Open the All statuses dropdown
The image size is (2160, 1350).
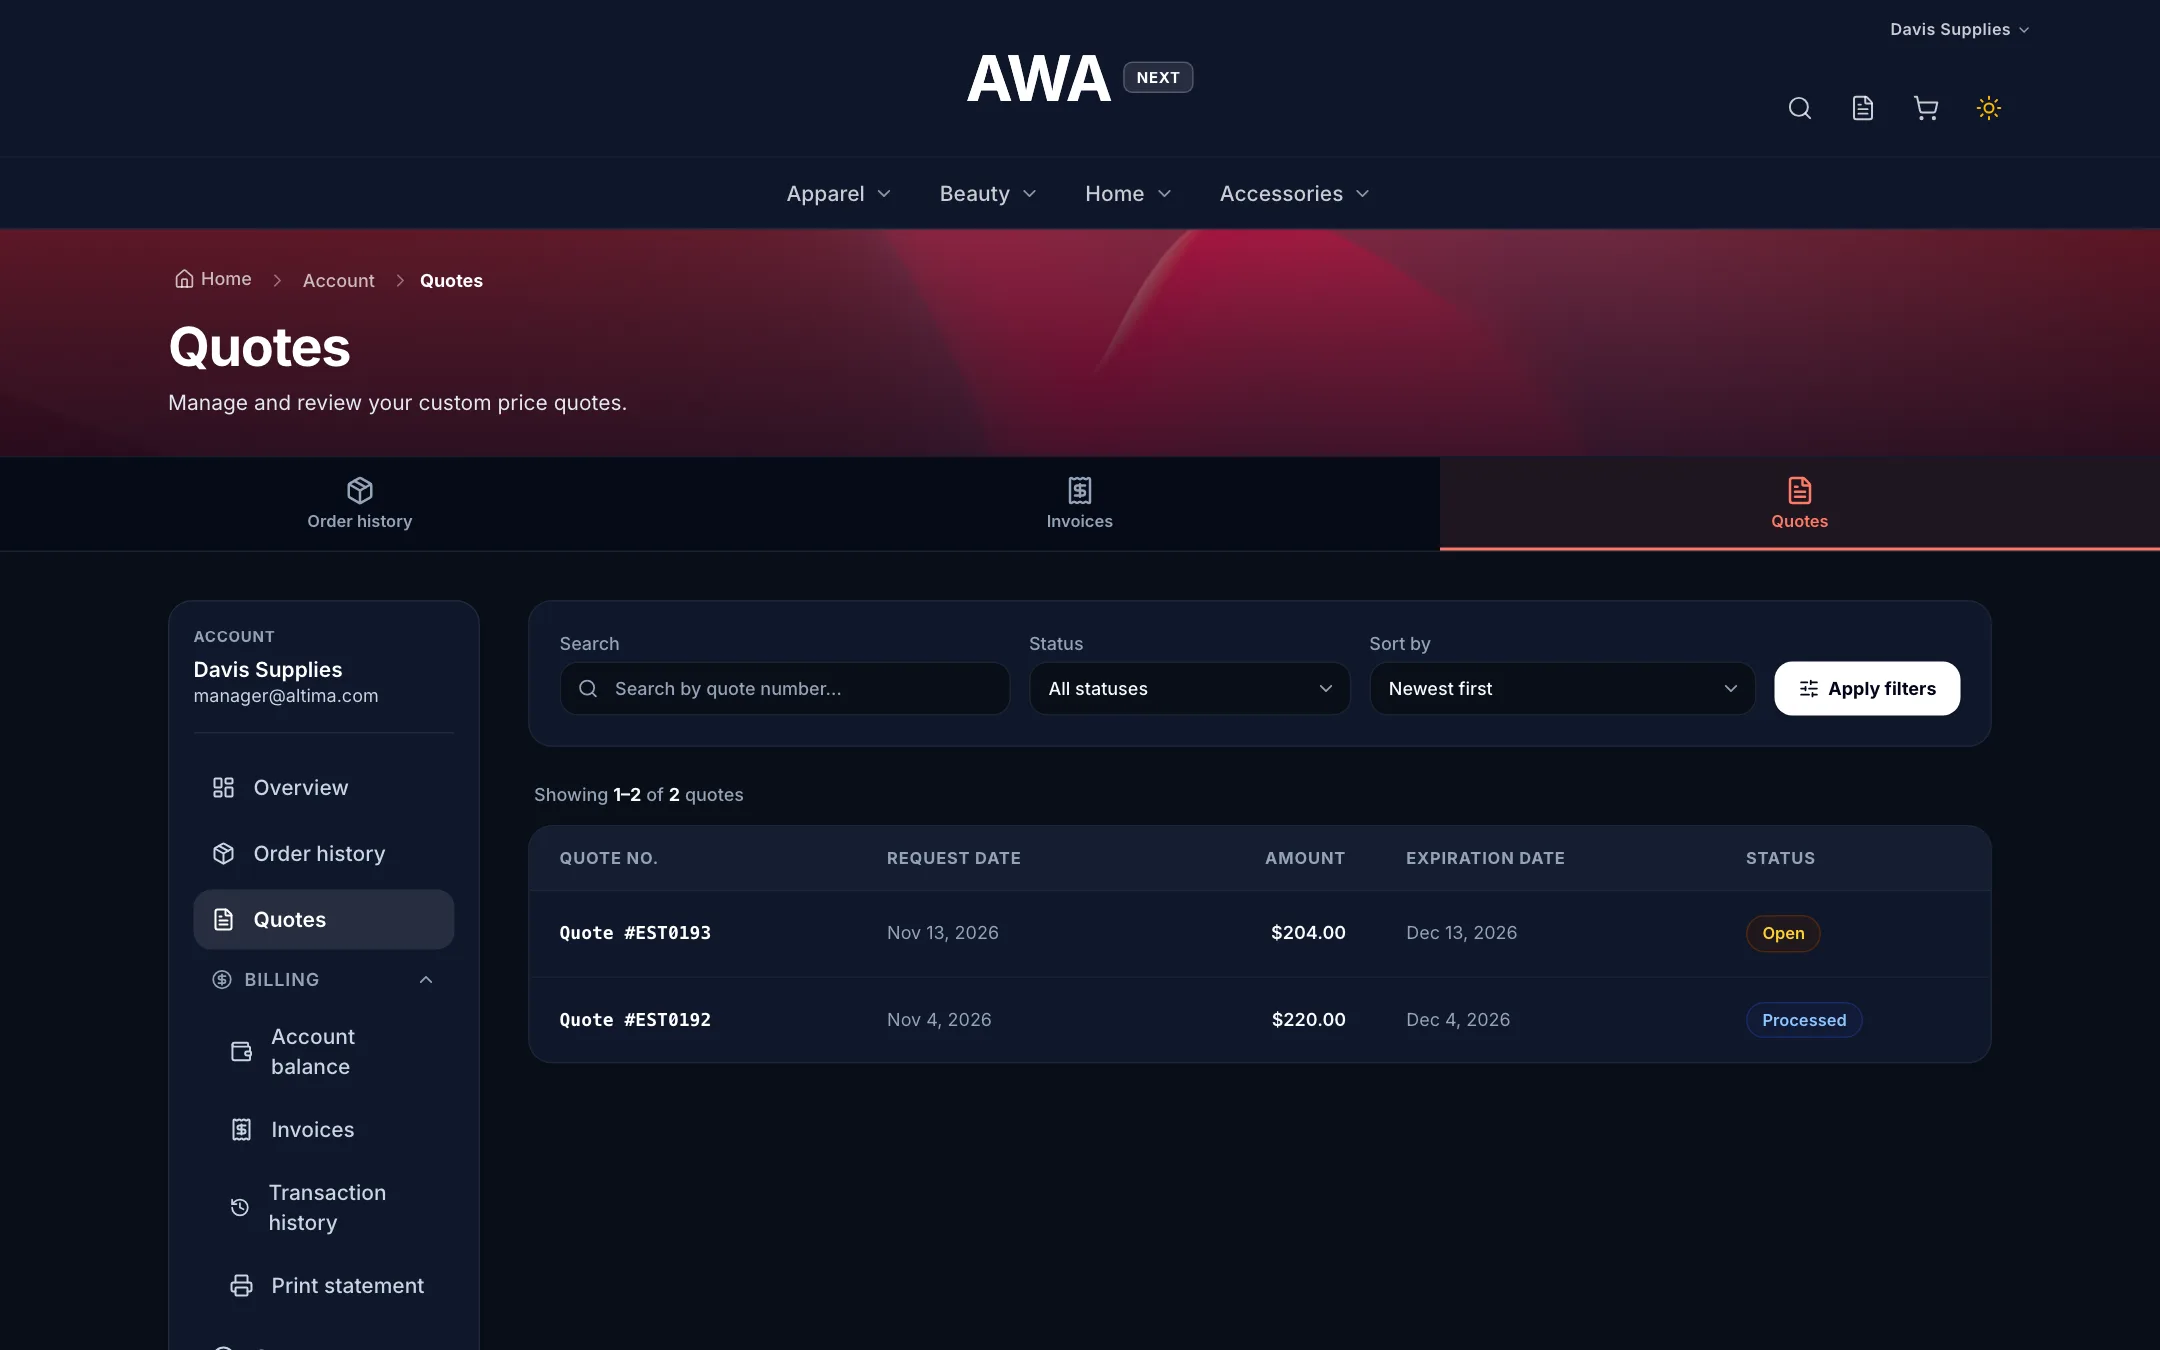pos(1189,689)
